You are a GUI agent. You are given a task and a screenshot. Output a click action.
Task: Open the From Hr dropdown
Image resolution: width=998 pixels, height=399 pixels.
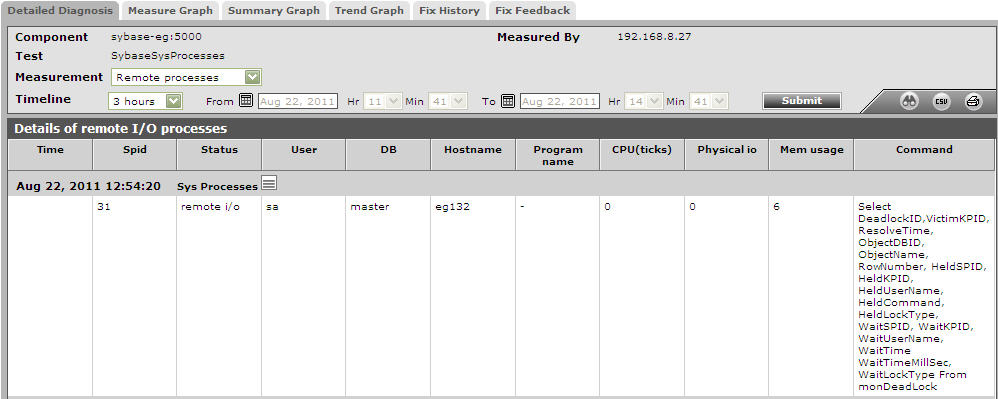383,101
